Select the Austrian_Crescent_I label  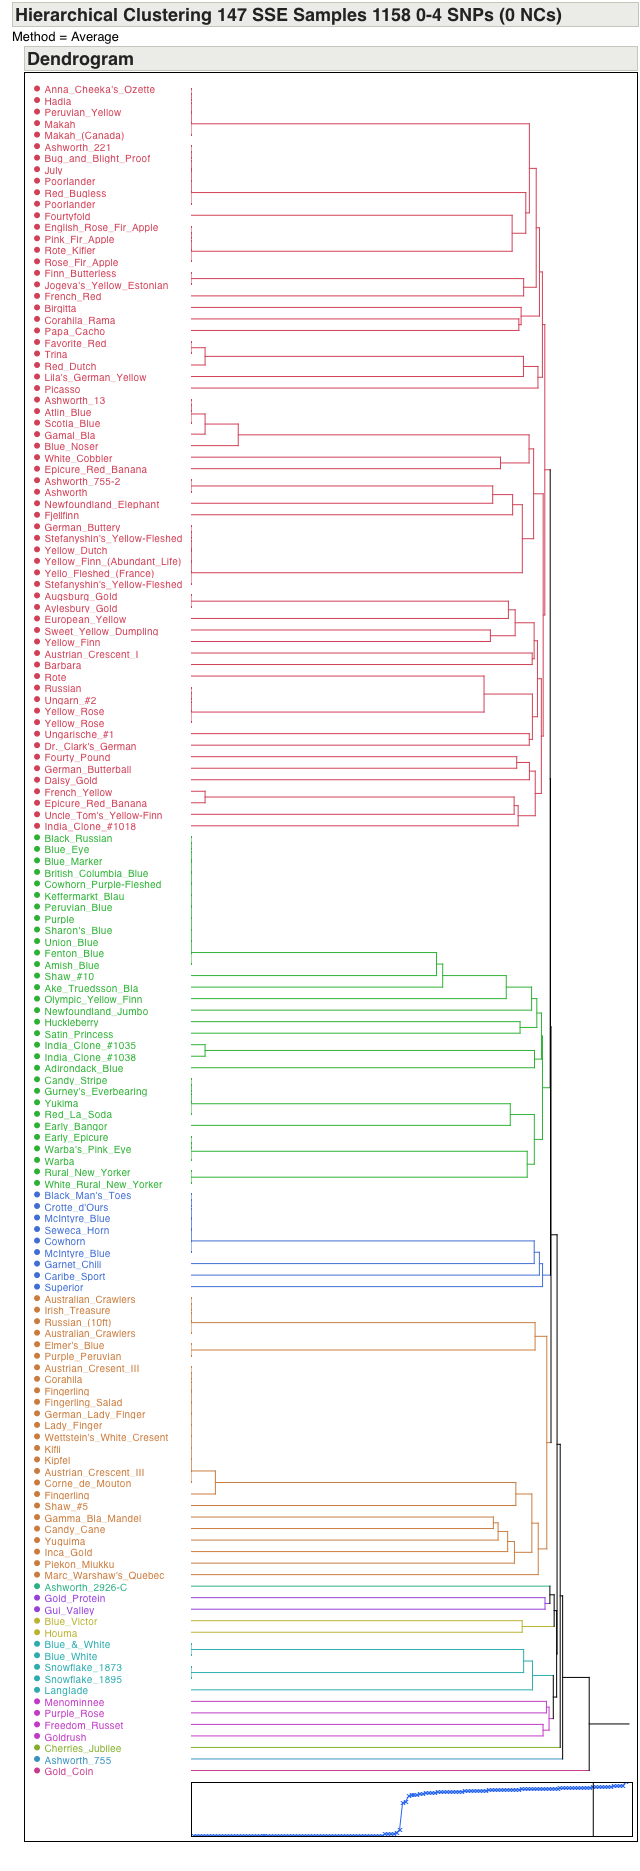pyautogui.click(x=91, y=655)
